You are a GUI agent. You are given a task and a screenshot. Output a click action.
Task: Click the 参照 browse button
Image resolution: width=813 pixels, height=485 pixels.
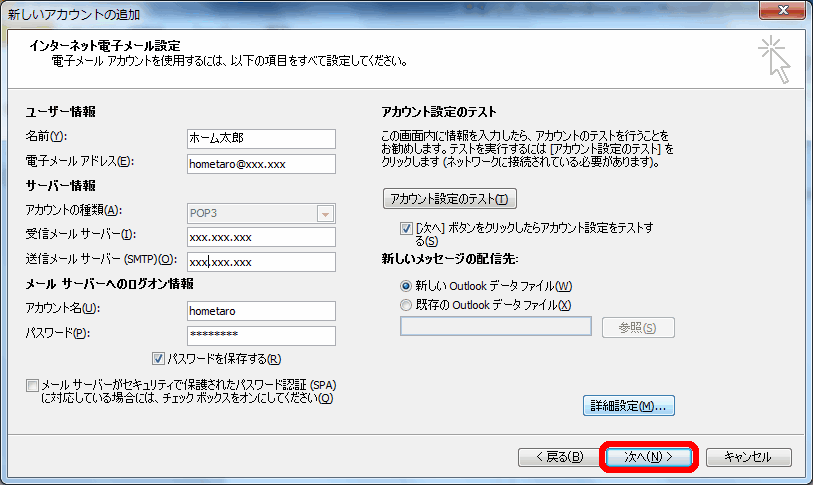click(638, 328)
